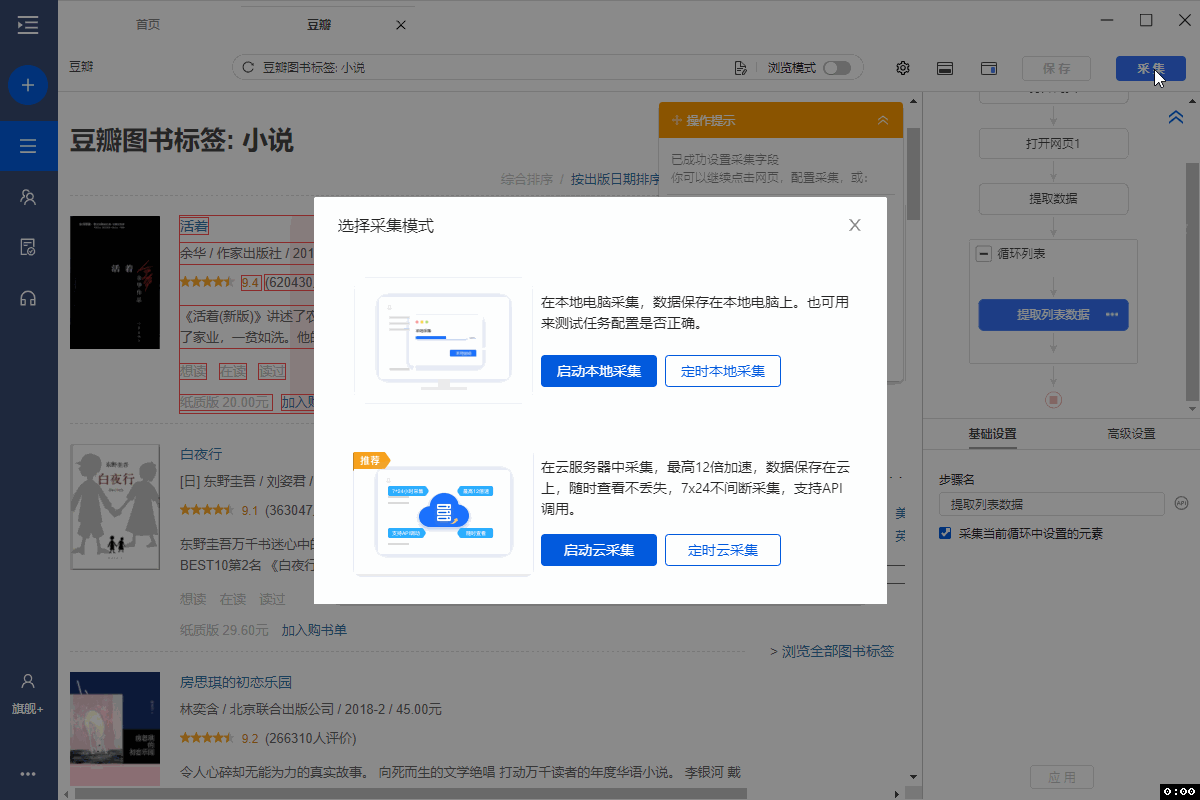Click the API icon beside step name

point(1180,504)
